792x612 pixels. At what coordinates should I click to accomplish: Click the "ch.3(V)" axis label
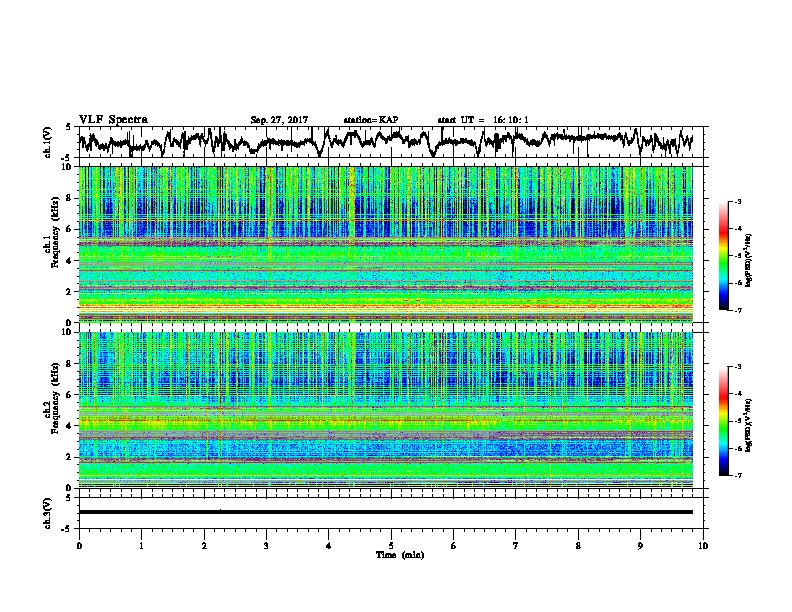pyautogui.click(x=47, y=513)
